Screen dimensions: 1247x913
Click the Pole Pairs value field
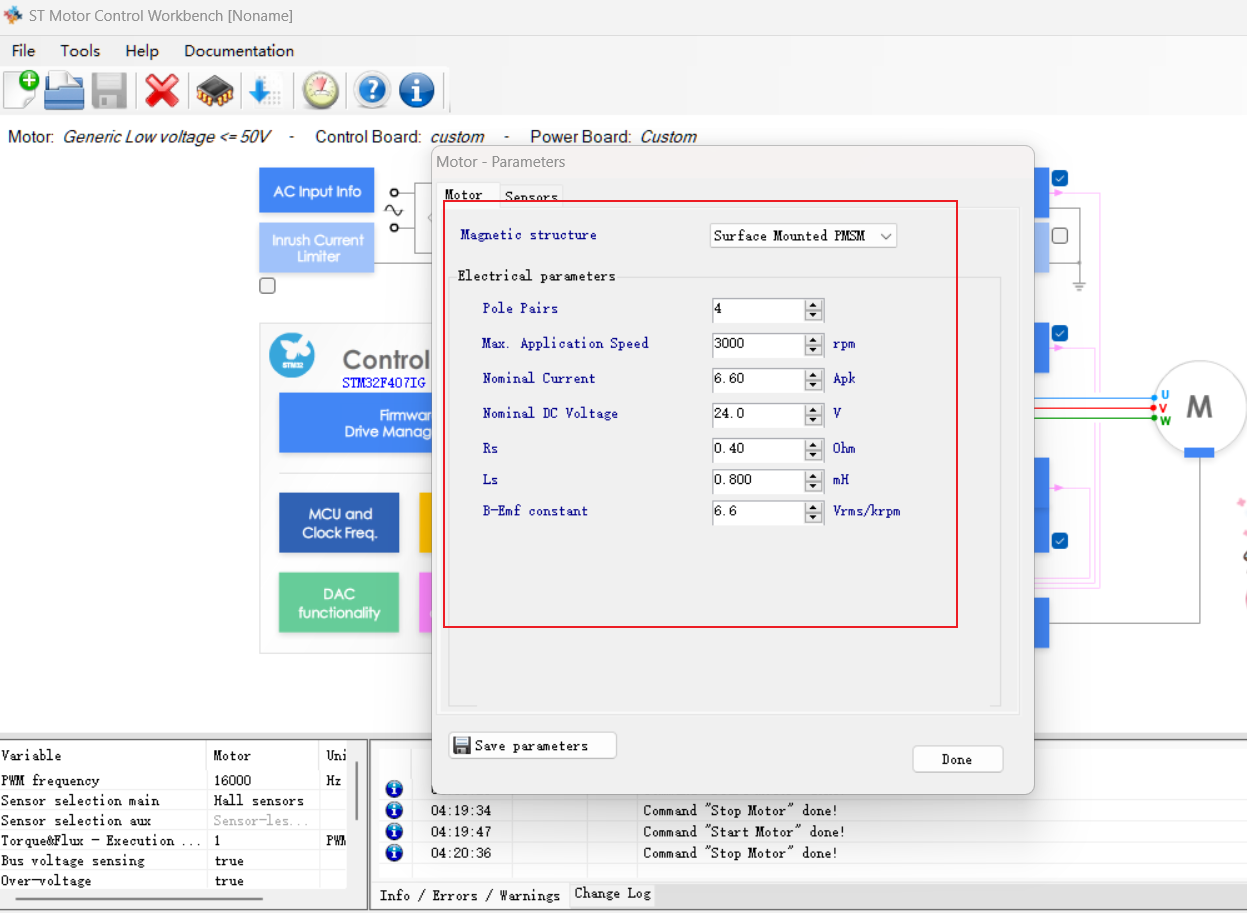(x=758, y=310)
